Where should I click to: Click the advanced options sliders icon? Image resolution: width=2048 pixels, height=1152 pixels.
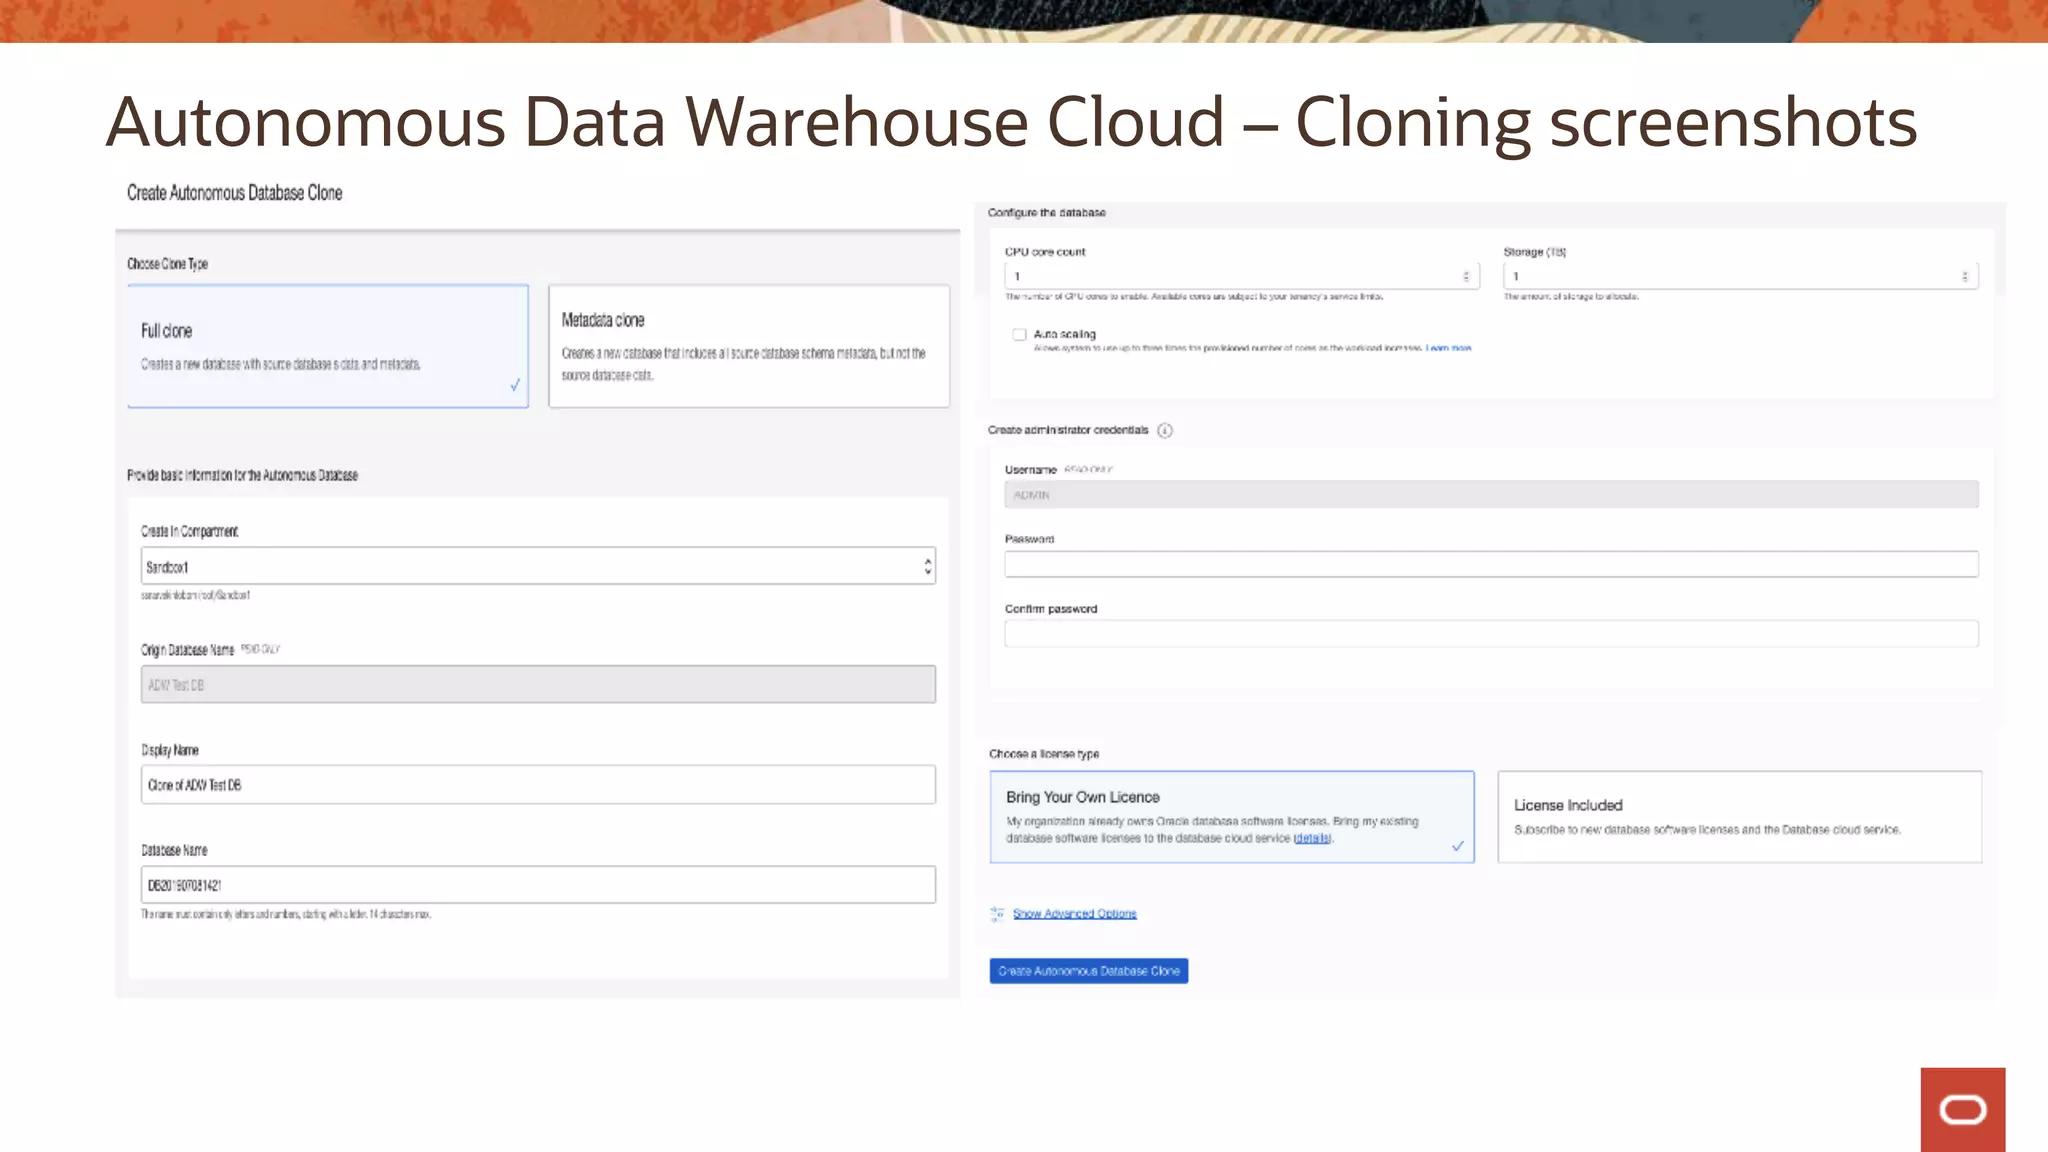tap(997, 913)
